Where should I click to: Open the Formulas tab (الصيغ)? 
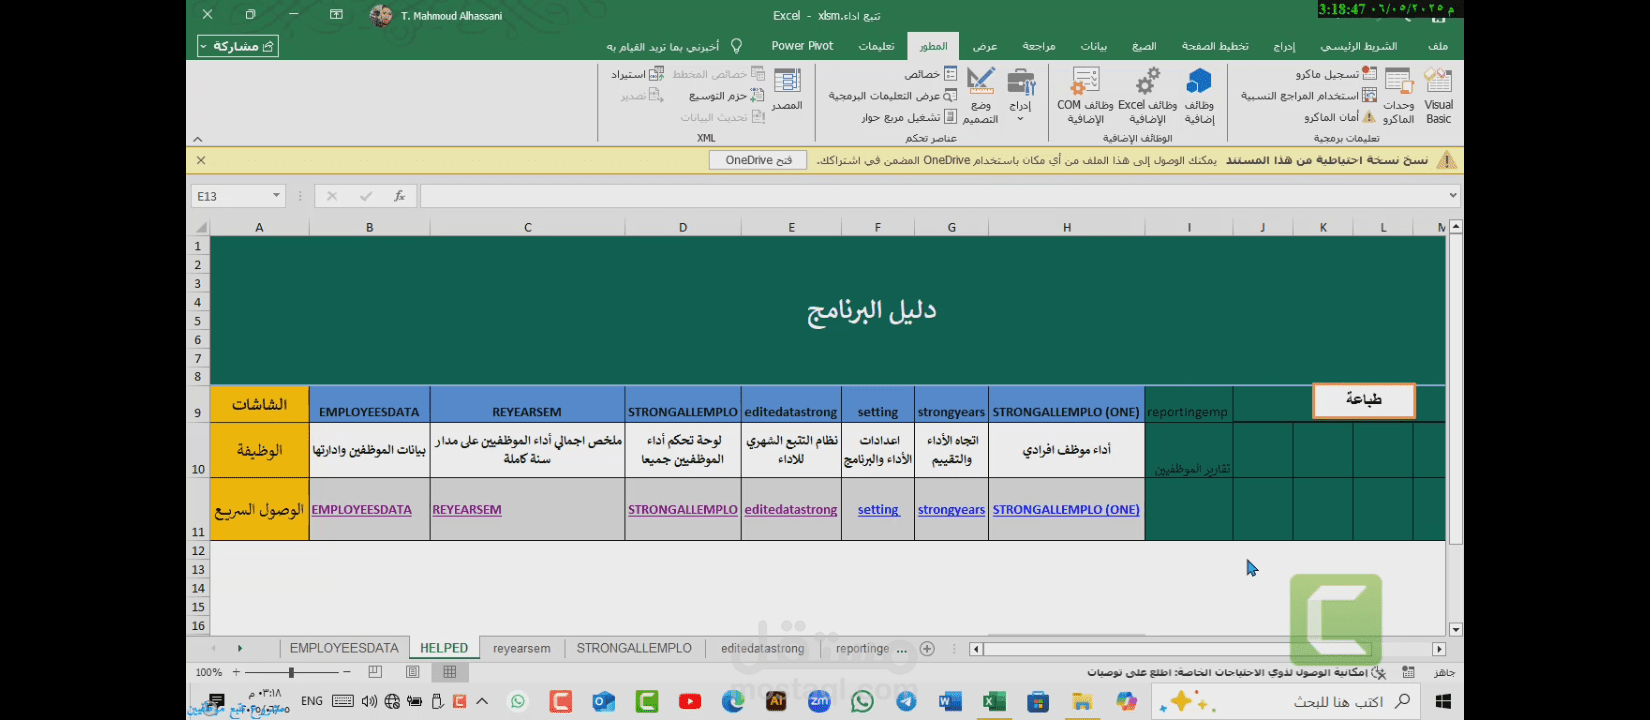tap(1144, 46)
